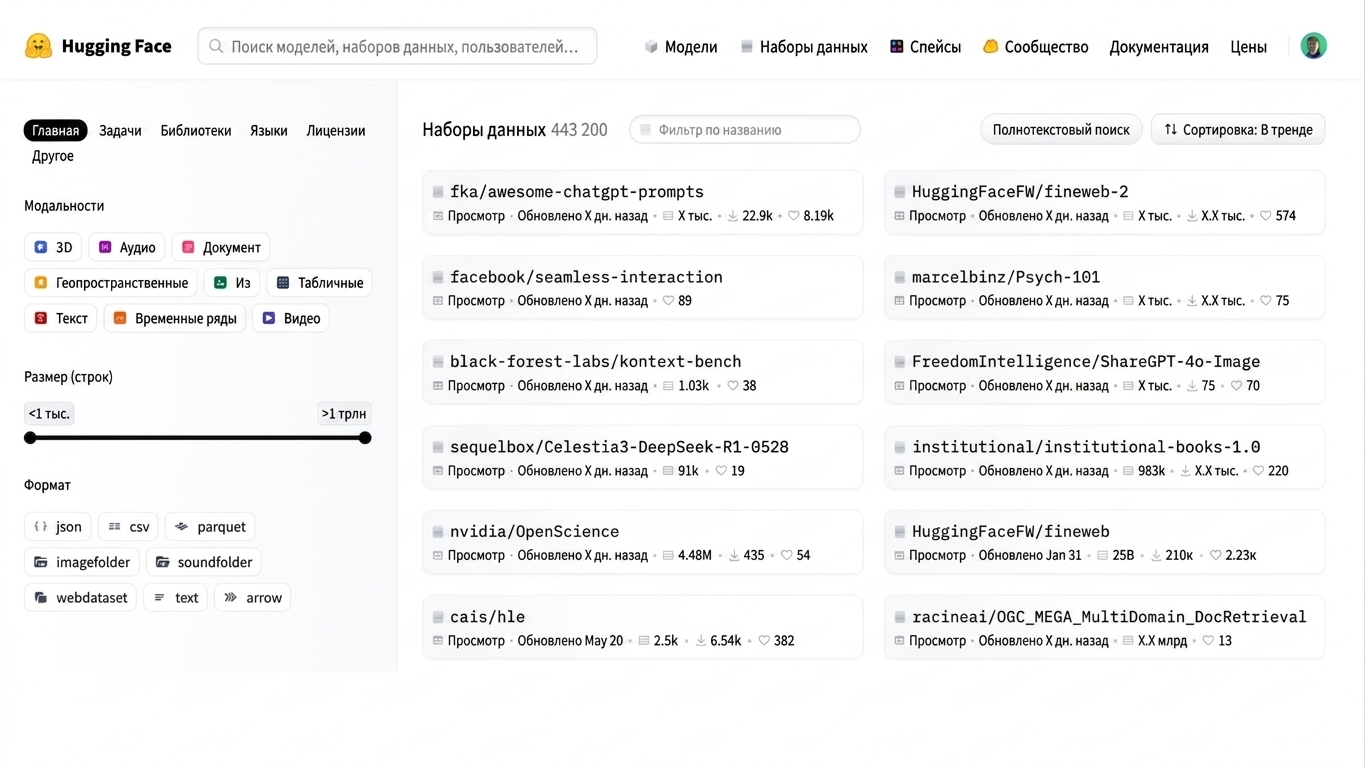The width and height of the screenshot is (1365, 768).
Task: Click the webdataset format icon
Action: coord(41,597)
